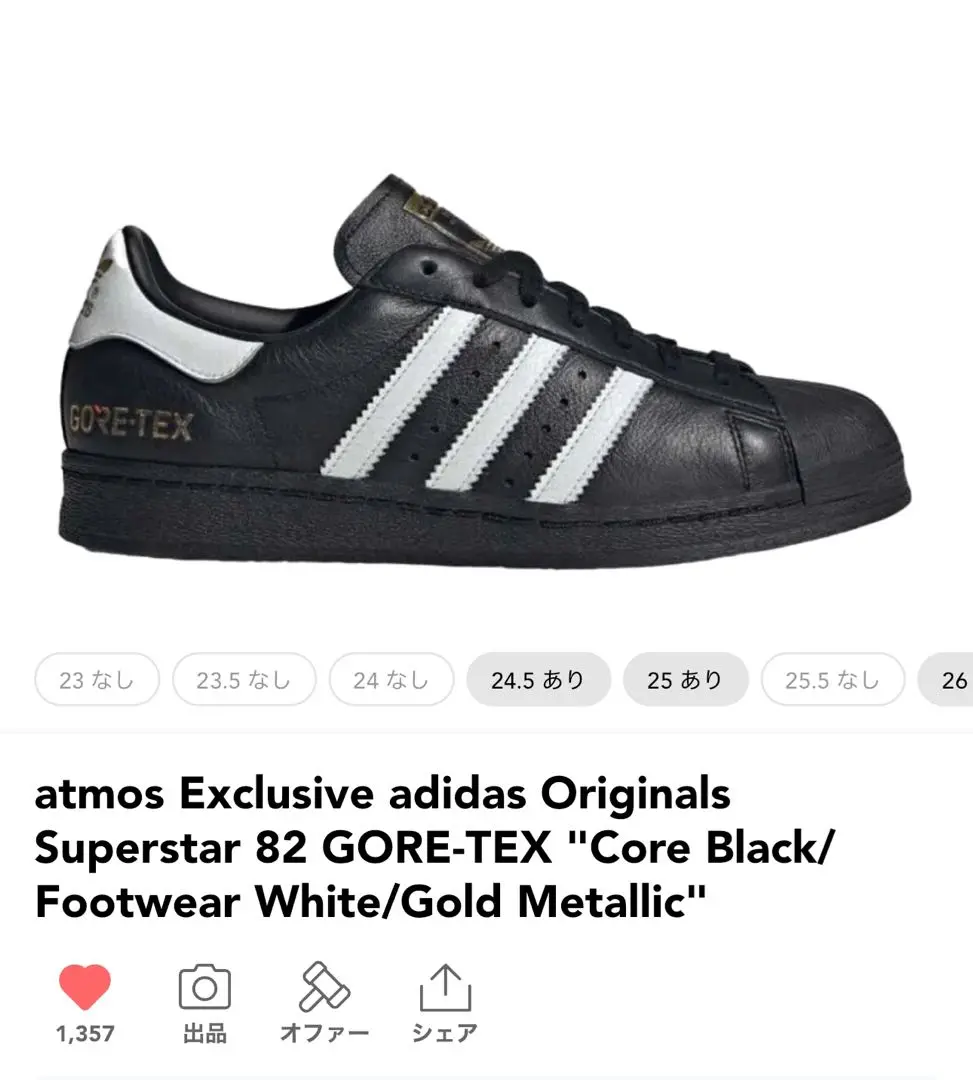Choose available size 25 あり
The width and height of the screenshot is (973, 1080).
click(685, 680)
